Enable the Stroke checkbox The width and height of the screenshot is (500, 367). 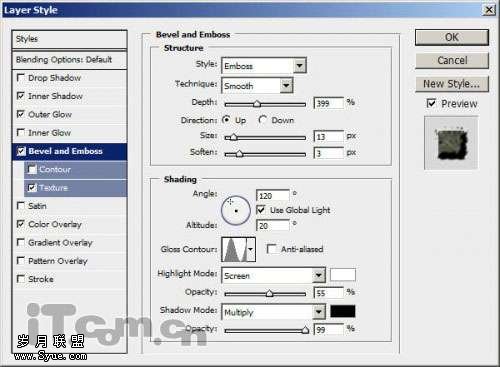[21, 279]
